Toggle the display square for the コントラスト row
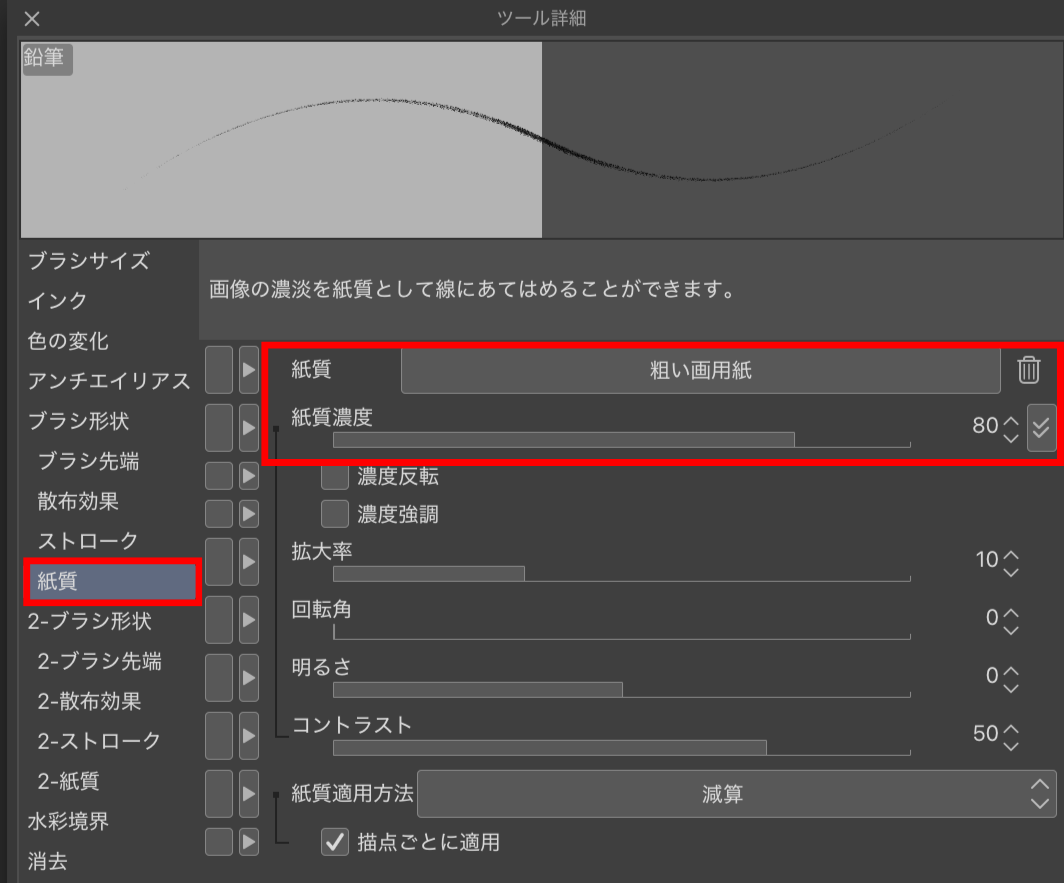Image resolution: width=1064 pixels, height=883 pixels. (x=218, y=736)
